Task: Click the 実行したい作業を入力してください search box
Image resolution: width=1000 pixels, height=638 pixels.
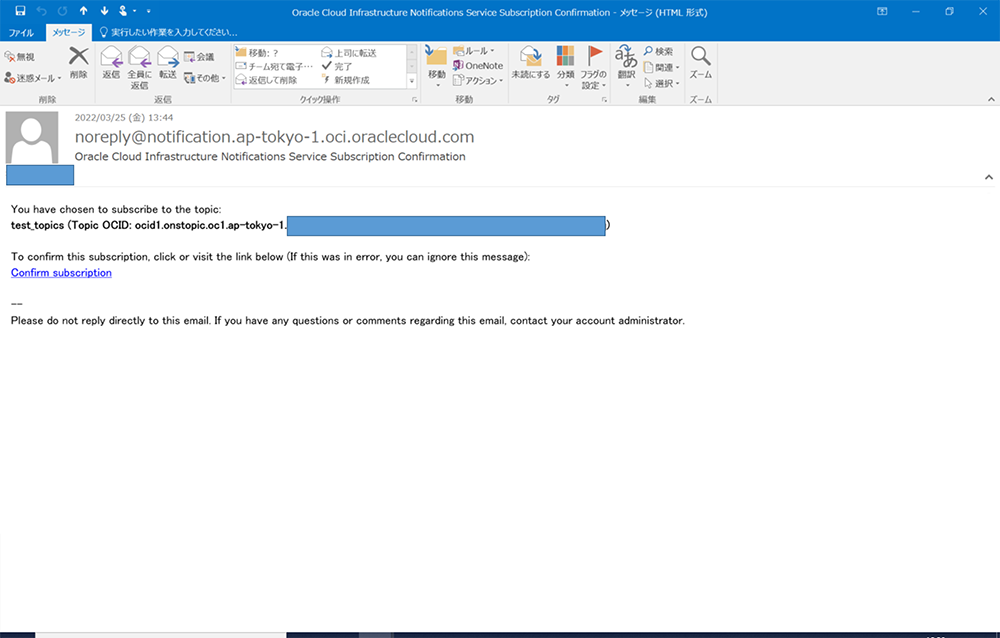Action: tap(170, 33)
